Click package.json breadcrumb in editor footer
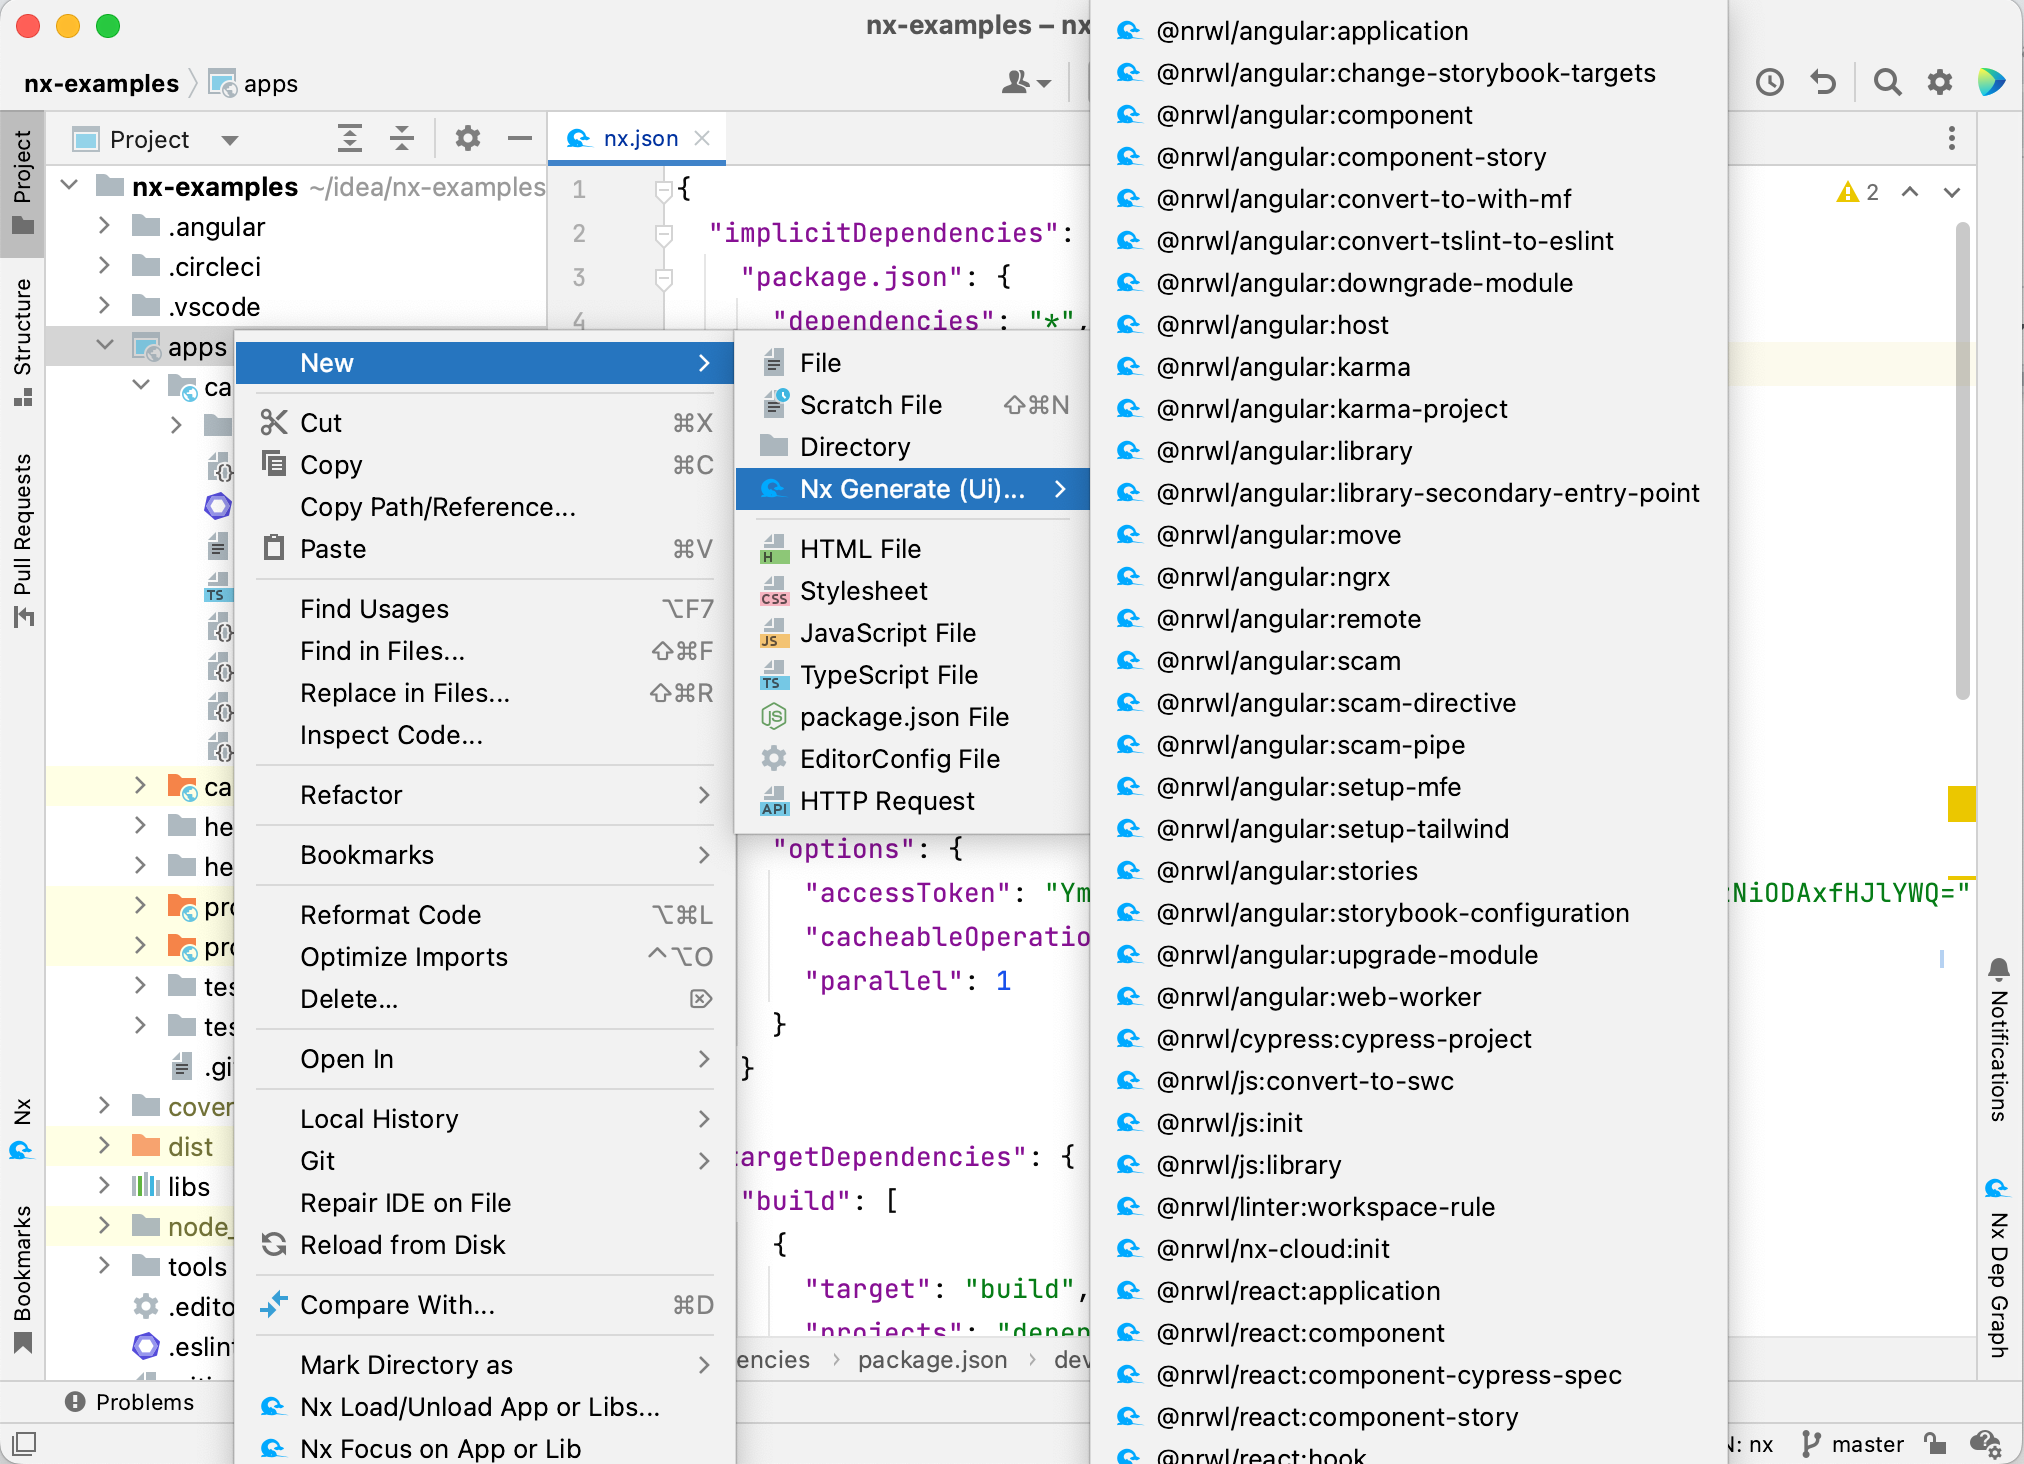 pos(932,1360)
